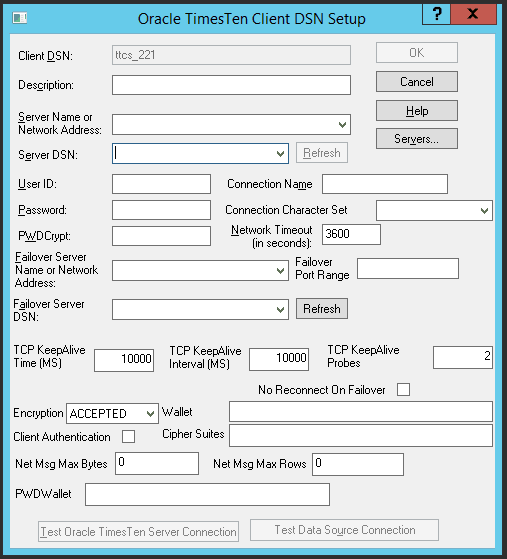Toggle Client Authentication checkbox
The image size is (507, 559).
point(128,436)
